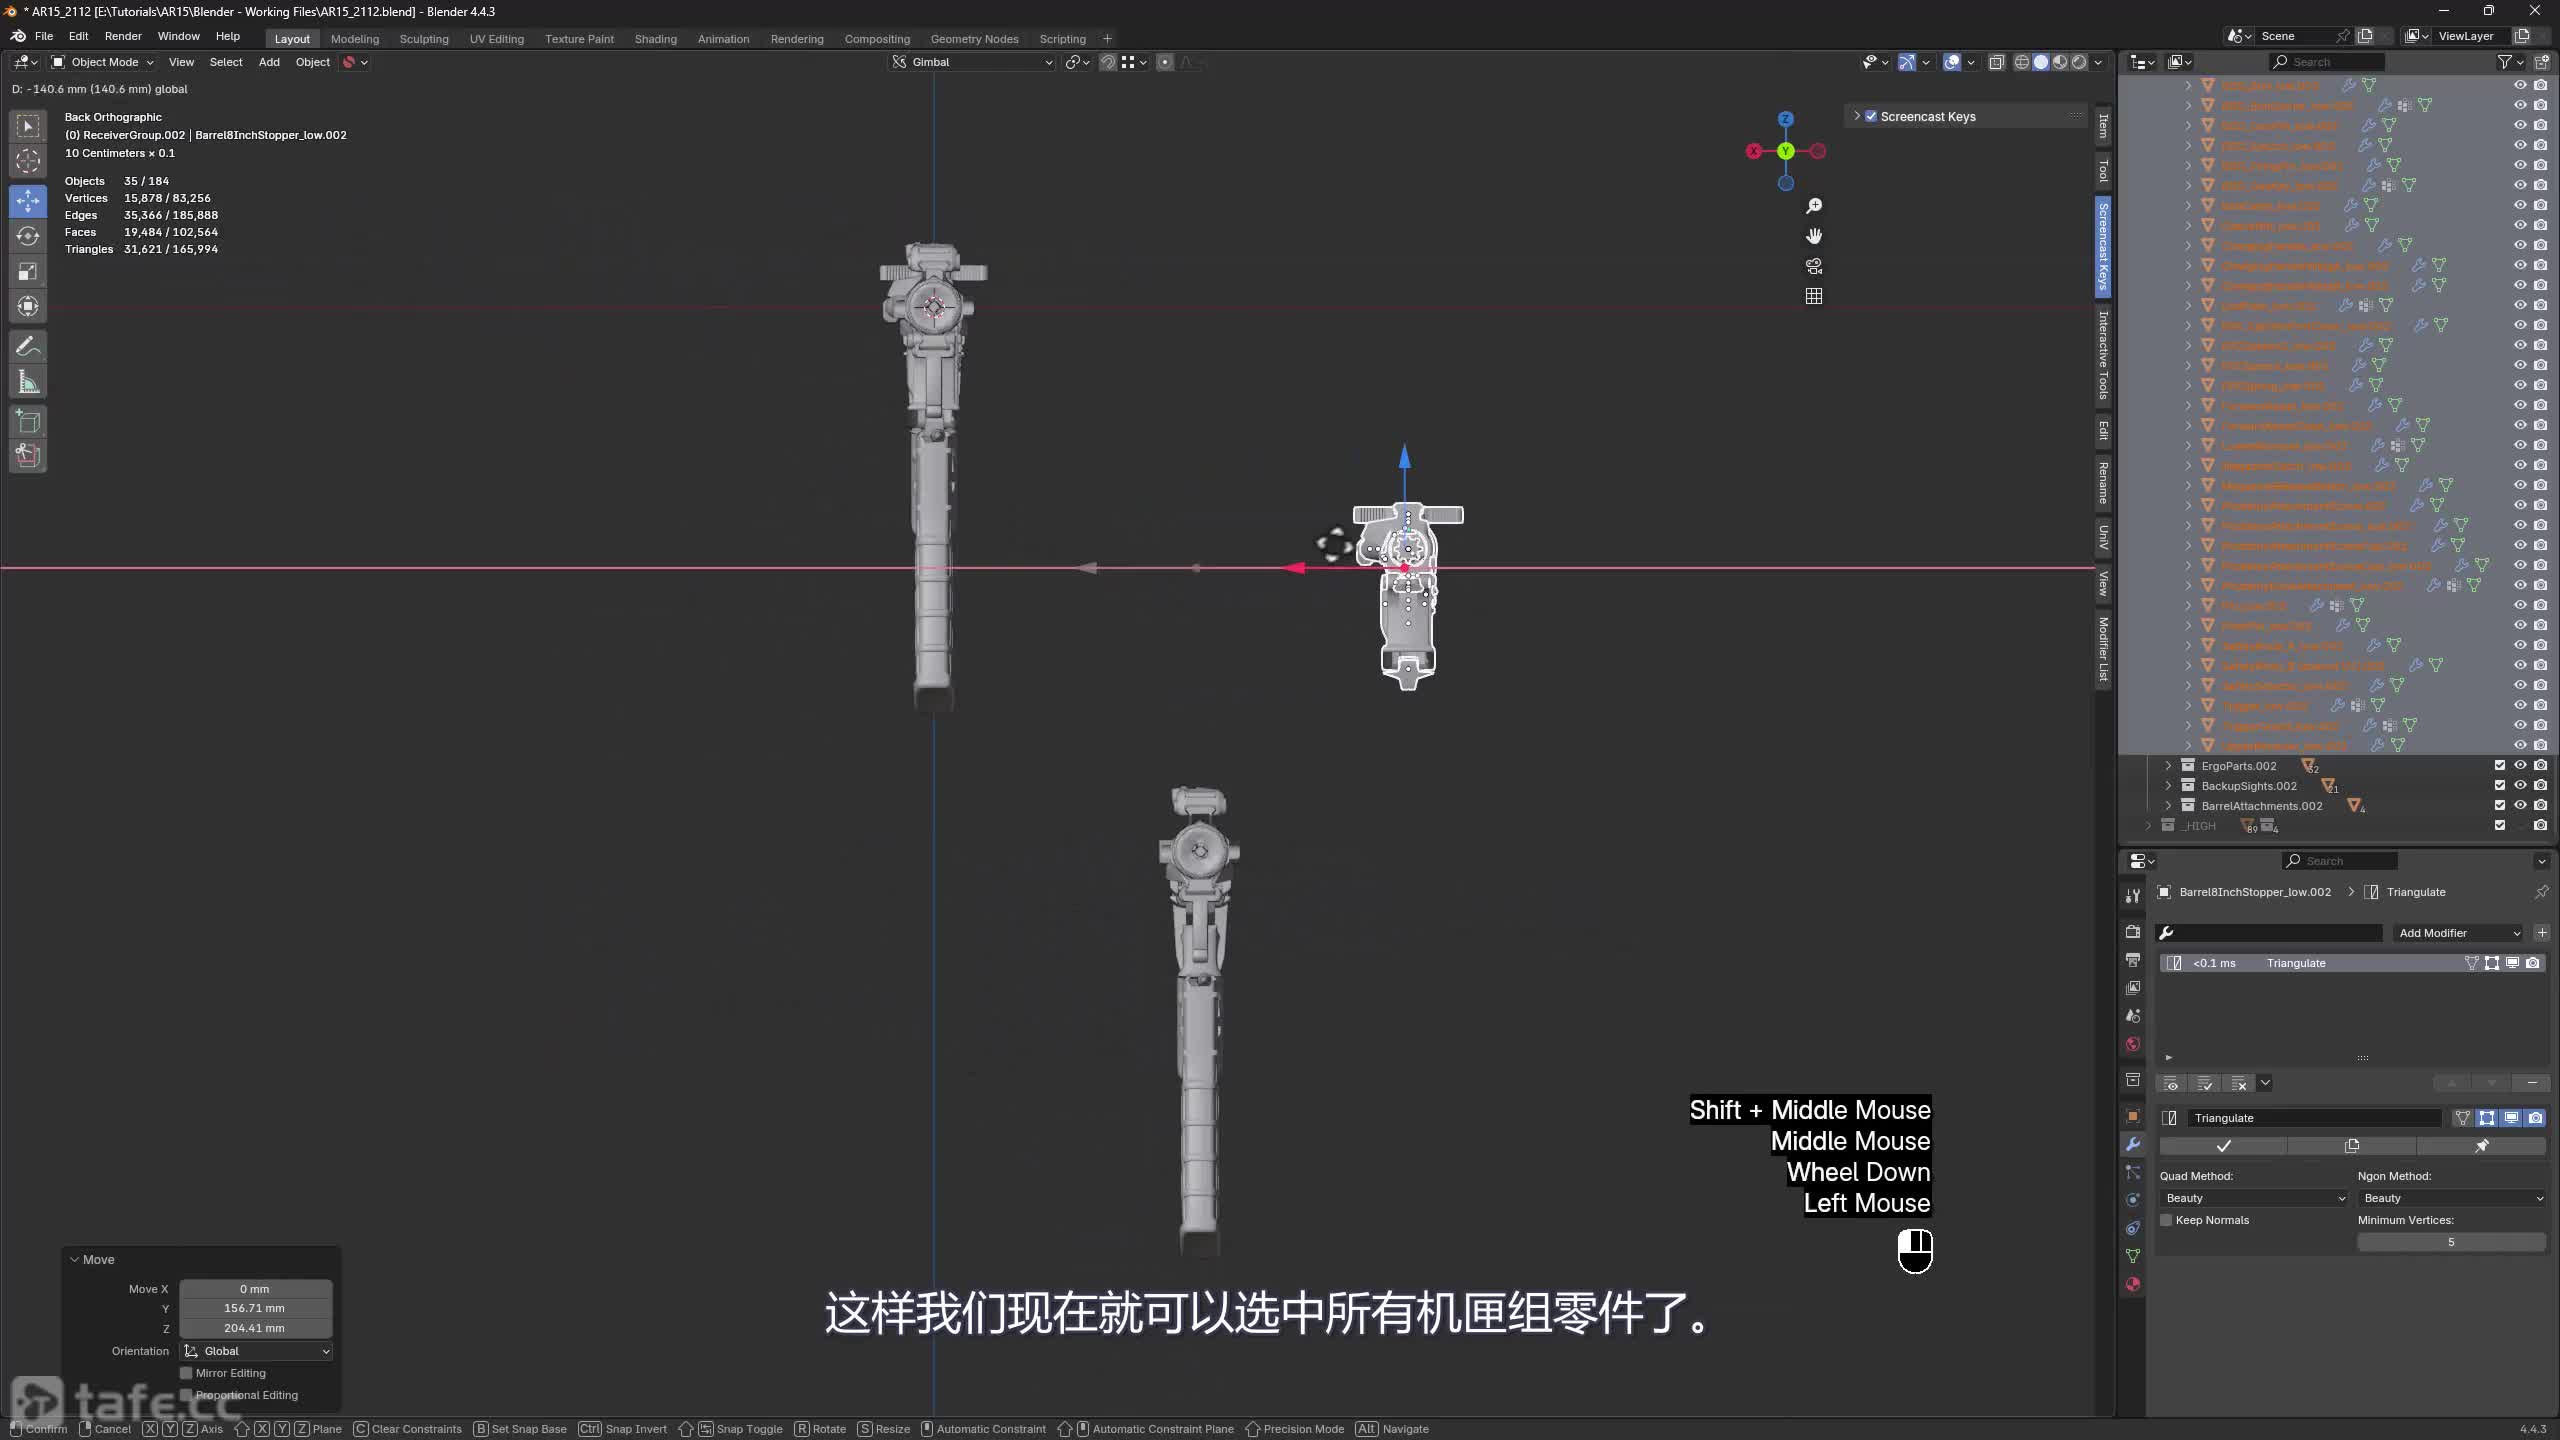Click the Zoom magnifier viewport gizmo

click(x=1814, y=206)
